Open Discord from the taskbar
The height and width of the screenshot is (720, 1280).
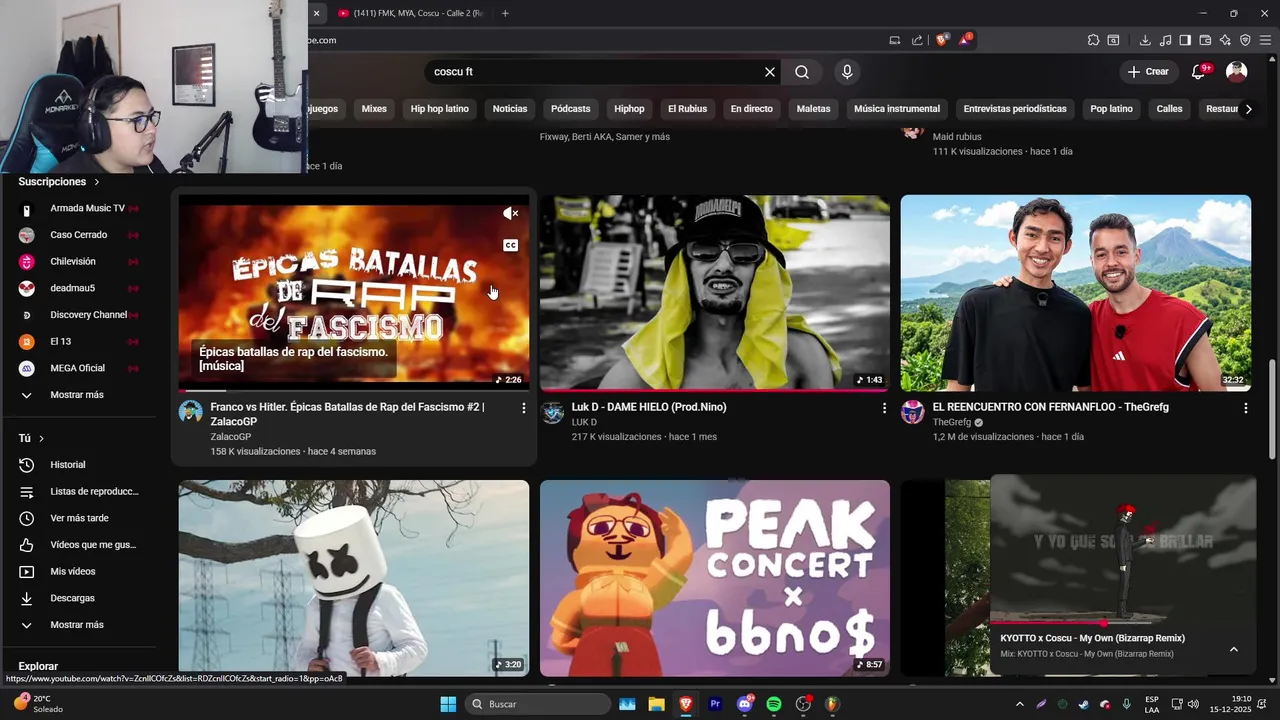tap(745, 704)
